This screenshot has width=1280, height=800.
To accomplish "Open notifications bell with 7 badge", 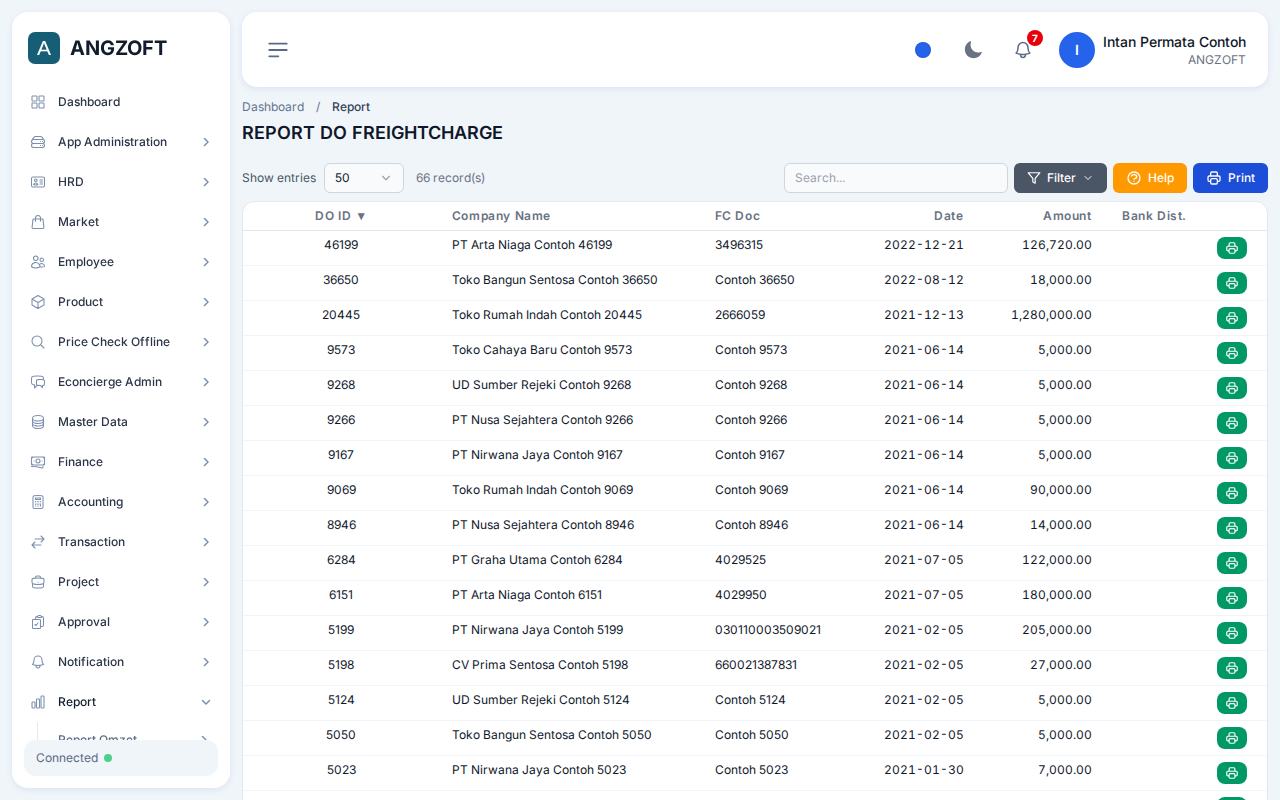I will click(x=1023, y=50).
